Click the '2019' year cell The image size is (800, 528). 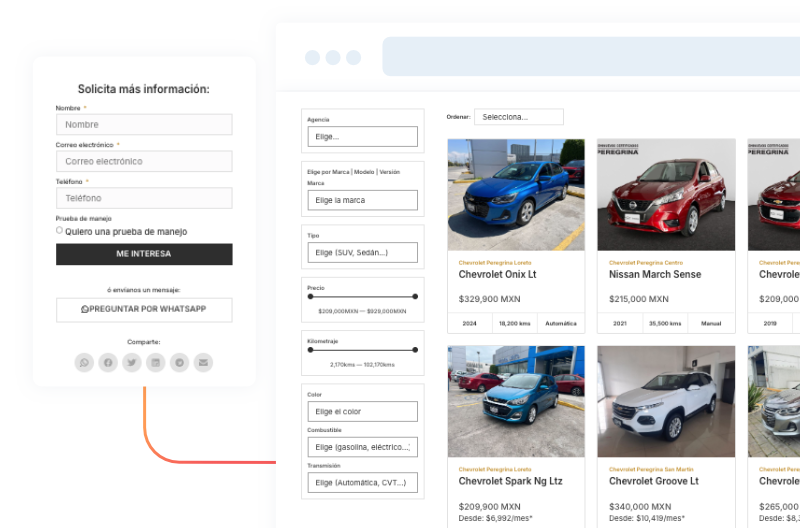770,323
